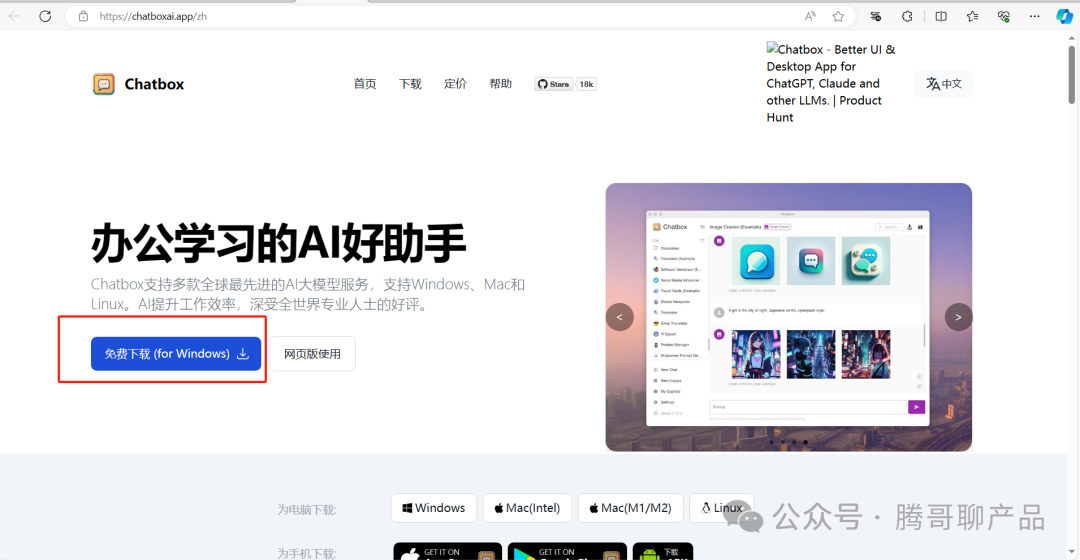1080x560 pixels.
Task: Open the 帮助 navigation item
Action: [x=501, y=84]
